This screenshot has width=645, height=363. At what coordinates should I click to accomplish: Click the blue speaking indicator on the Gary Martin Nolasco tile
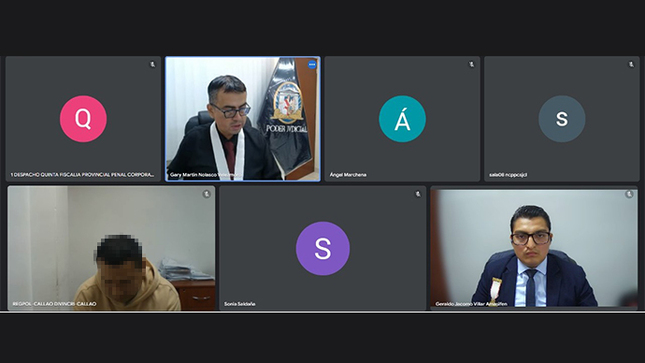[x=312, y=65]
